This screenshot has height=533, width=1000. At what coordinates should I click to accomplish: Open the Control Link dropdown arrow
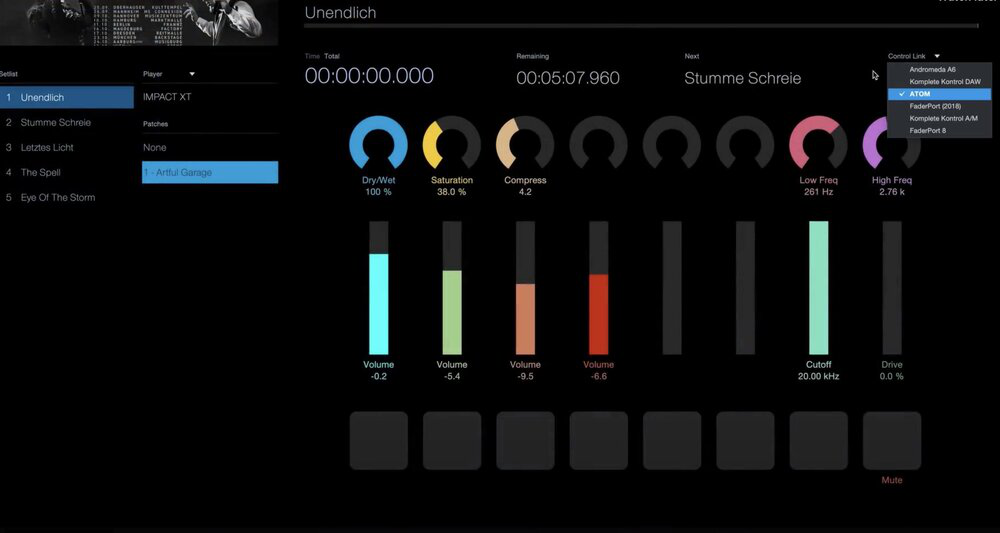click(x=937, y=56)
